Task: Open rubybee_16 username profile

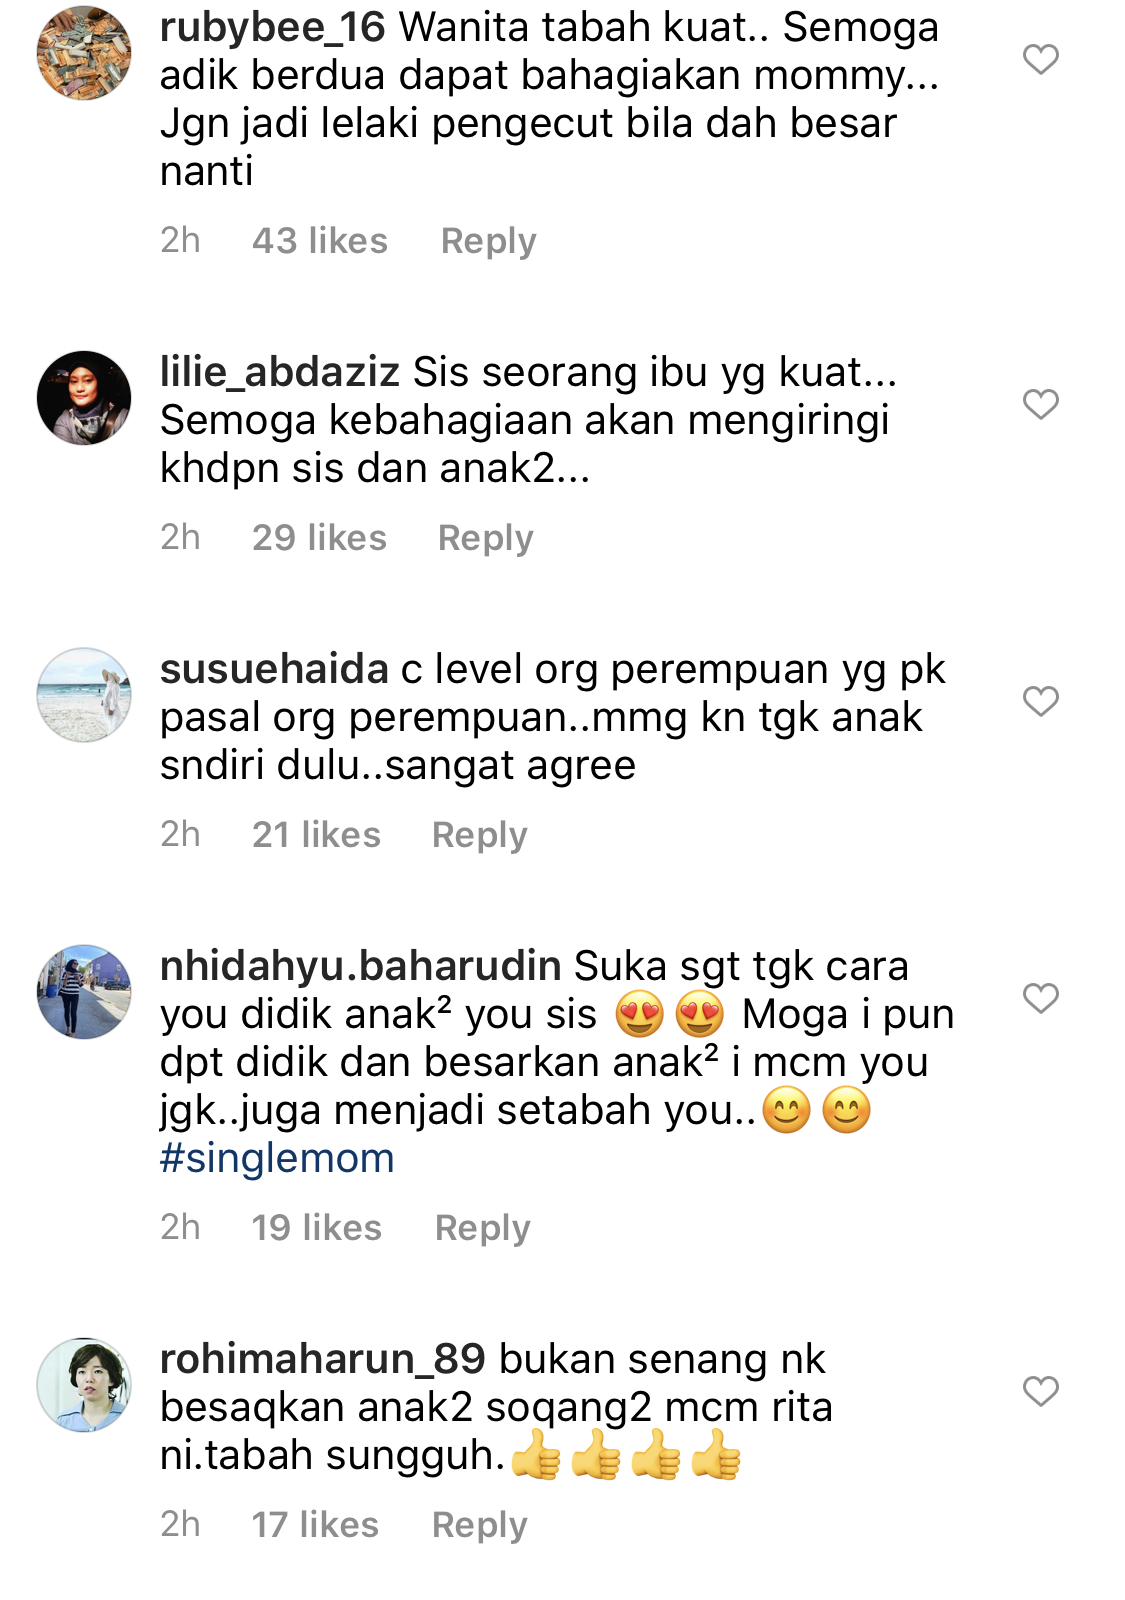Action: [x=273, y=28]
